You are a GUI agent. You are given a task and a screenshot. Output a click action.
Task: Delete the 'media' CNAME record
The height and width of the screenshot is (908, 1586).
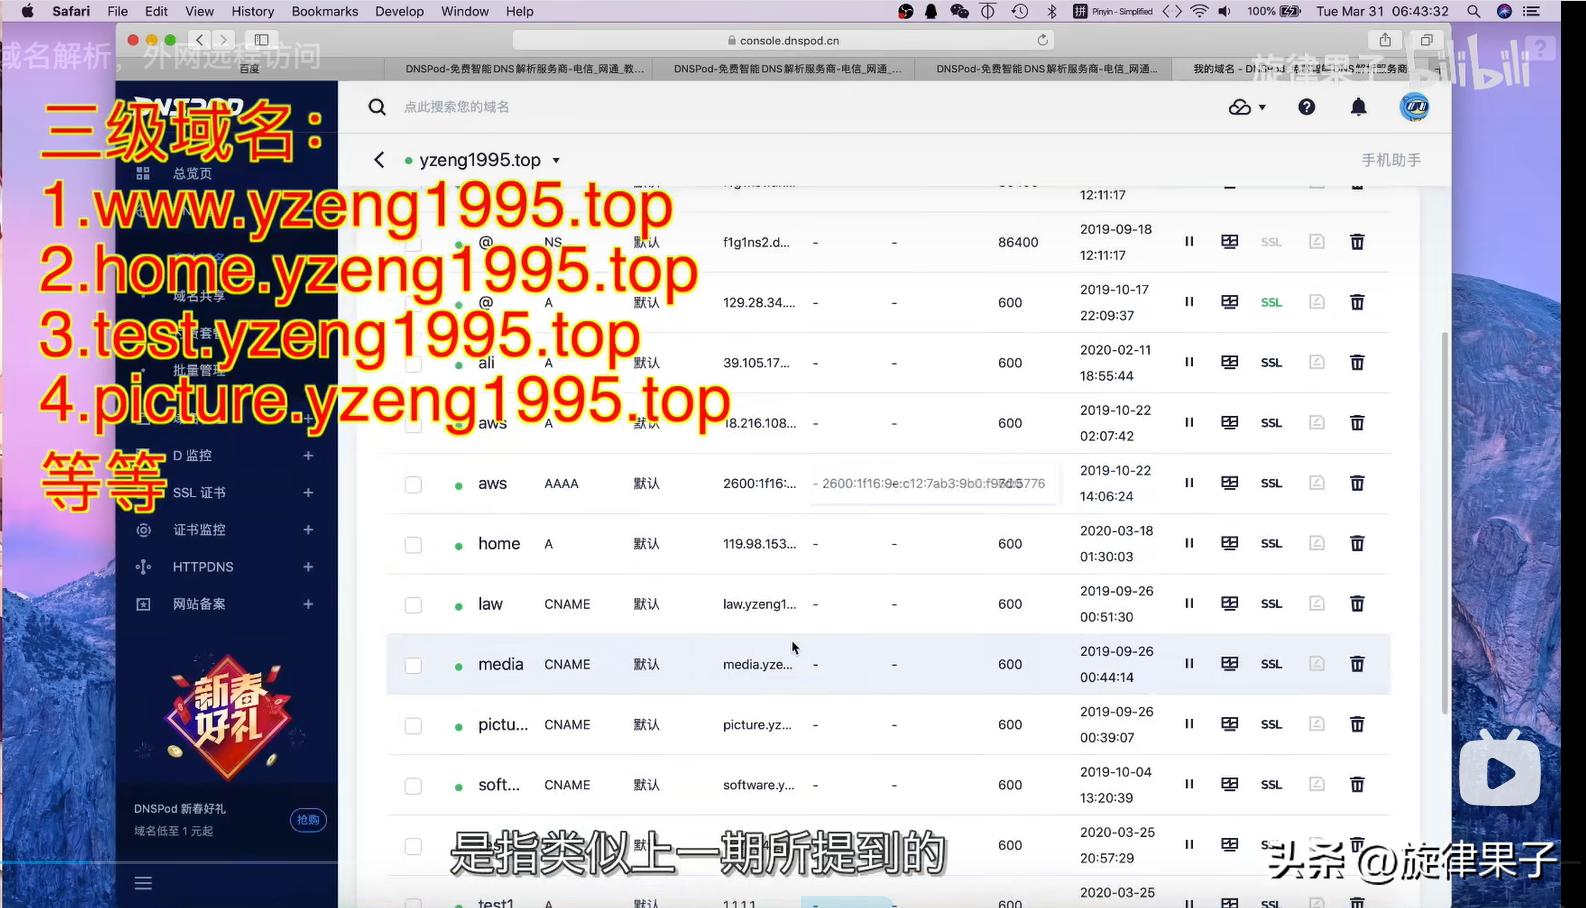tap(1357, 664)
